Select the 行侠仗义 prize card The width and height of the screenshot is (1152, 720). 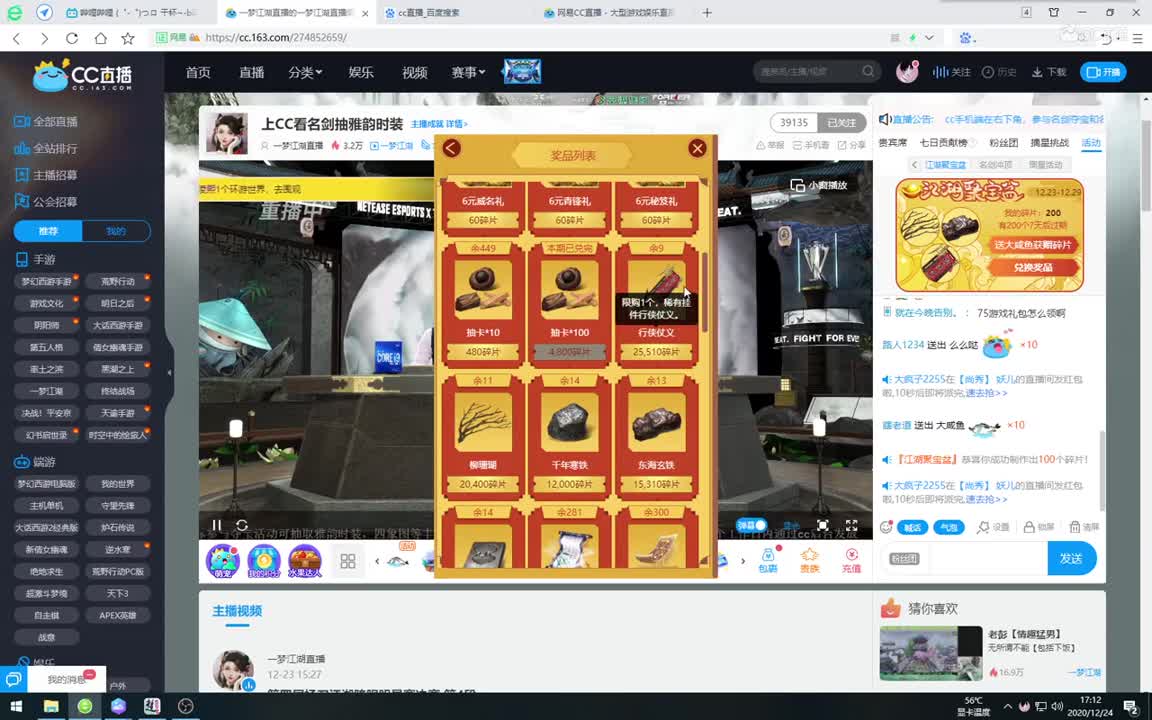[x=655, y=303]
